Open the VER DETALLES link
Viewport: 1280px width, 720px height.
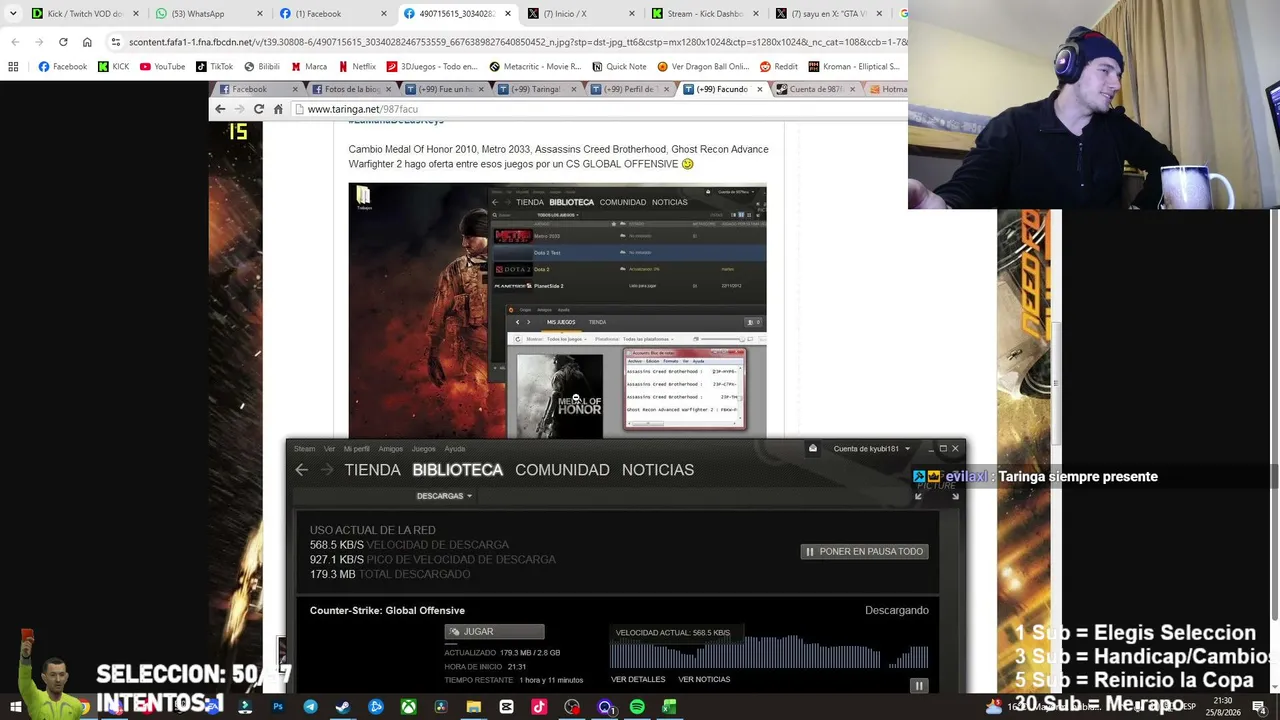(638, 680)
